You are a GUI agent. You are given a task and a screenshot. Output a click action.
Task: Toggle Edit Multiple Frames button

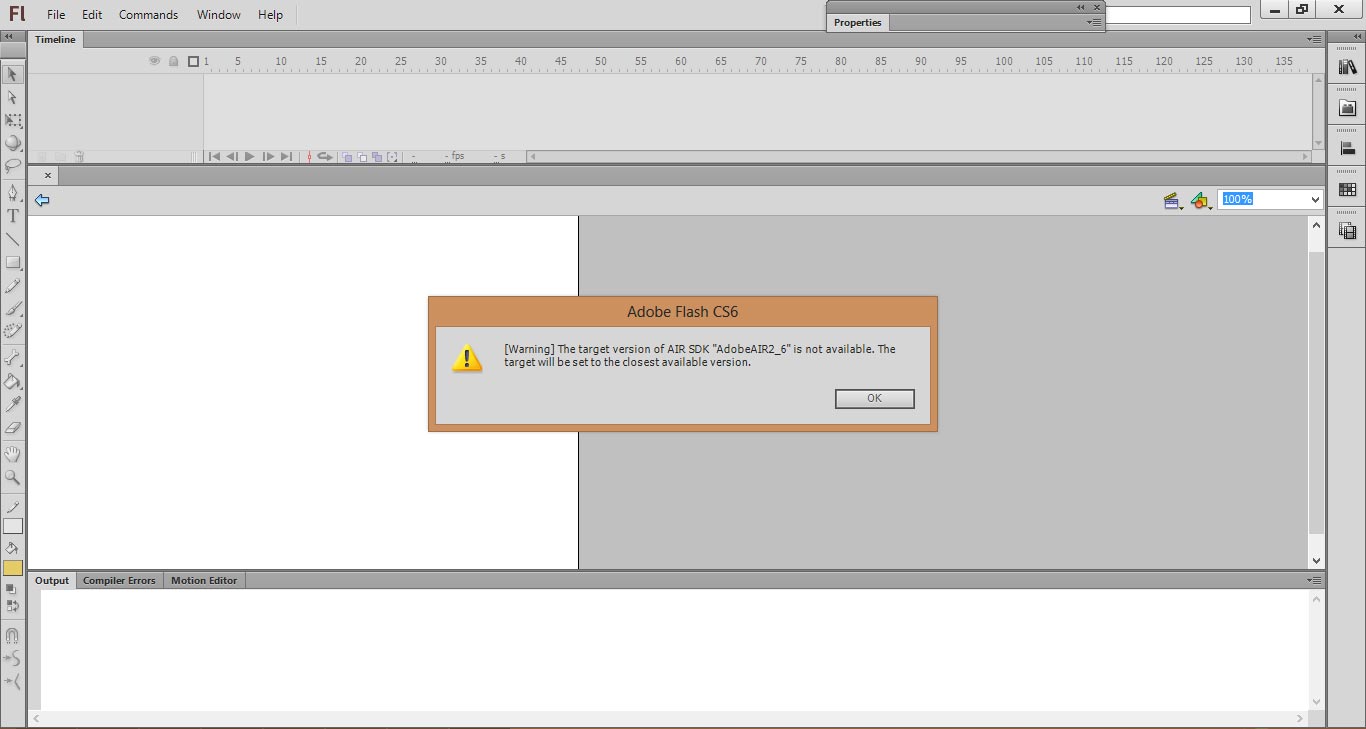(x=377, y=157)
